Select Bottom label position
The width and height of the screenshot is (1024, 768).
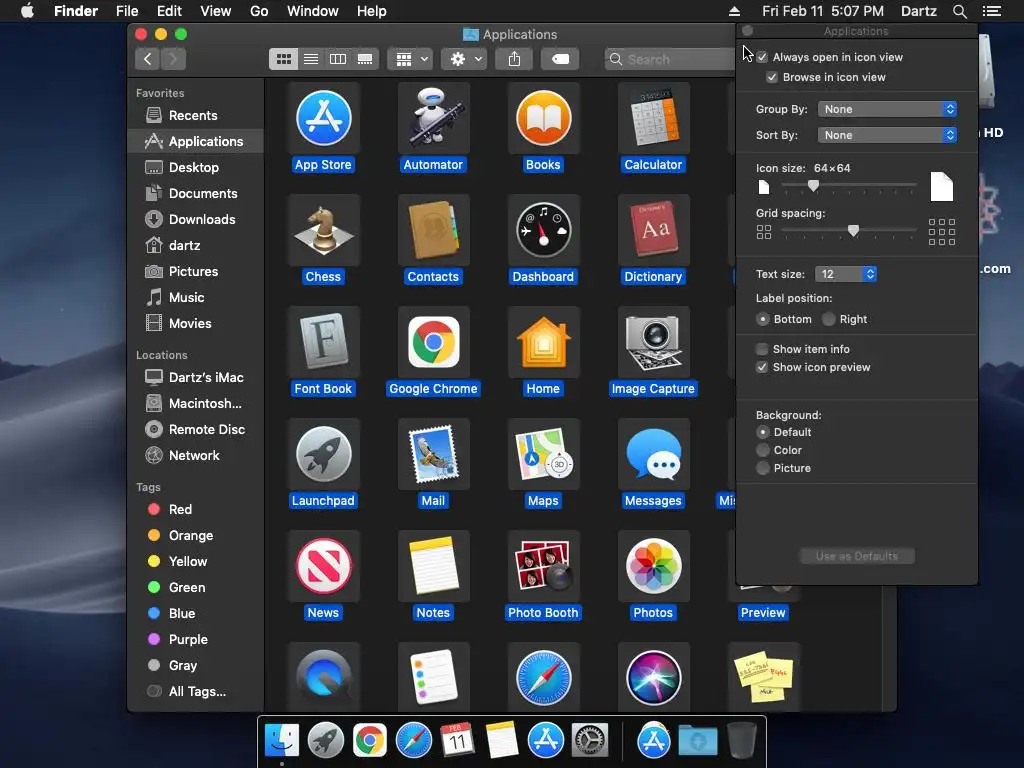pos(762,319)
